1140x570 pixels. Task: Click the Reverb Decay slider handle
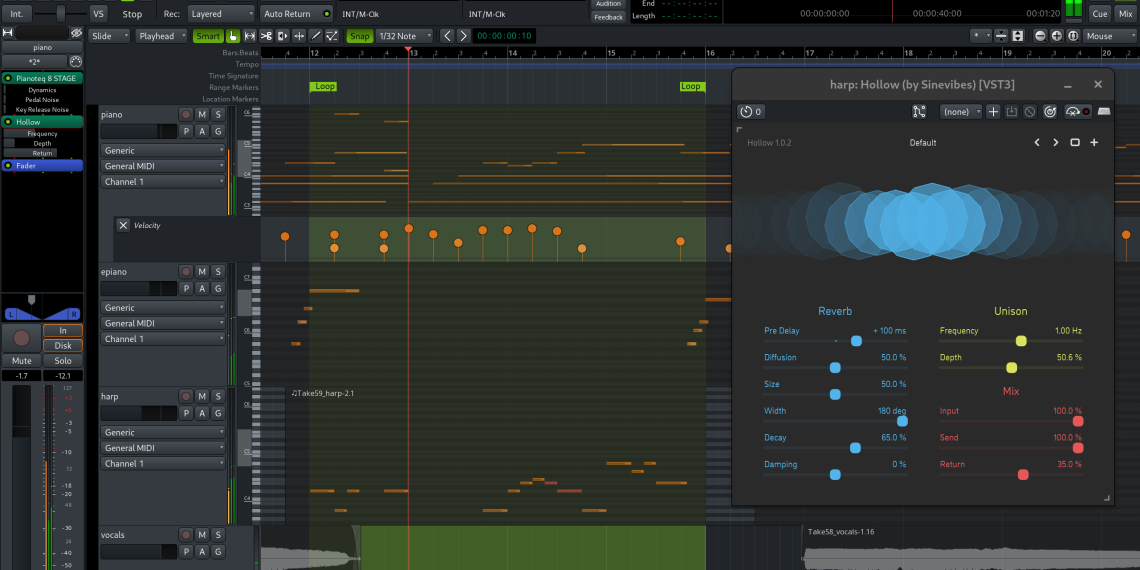(855, 448)
